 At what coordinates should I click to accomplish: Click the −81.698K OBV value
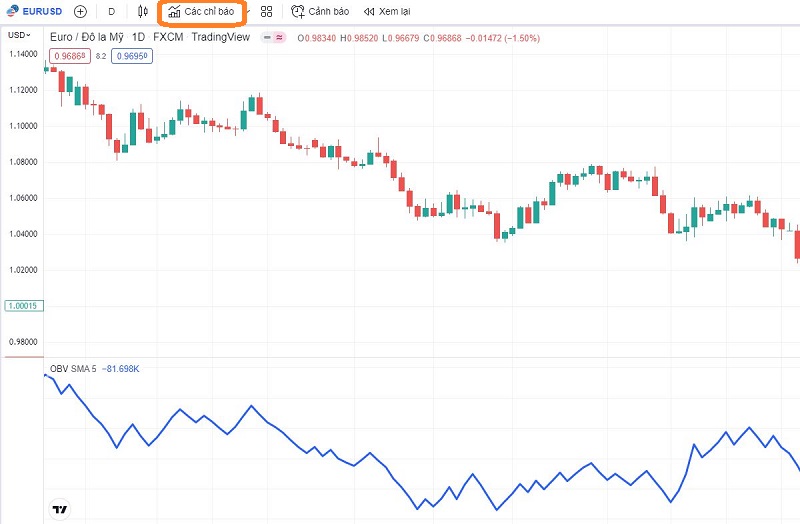point(120,368)
